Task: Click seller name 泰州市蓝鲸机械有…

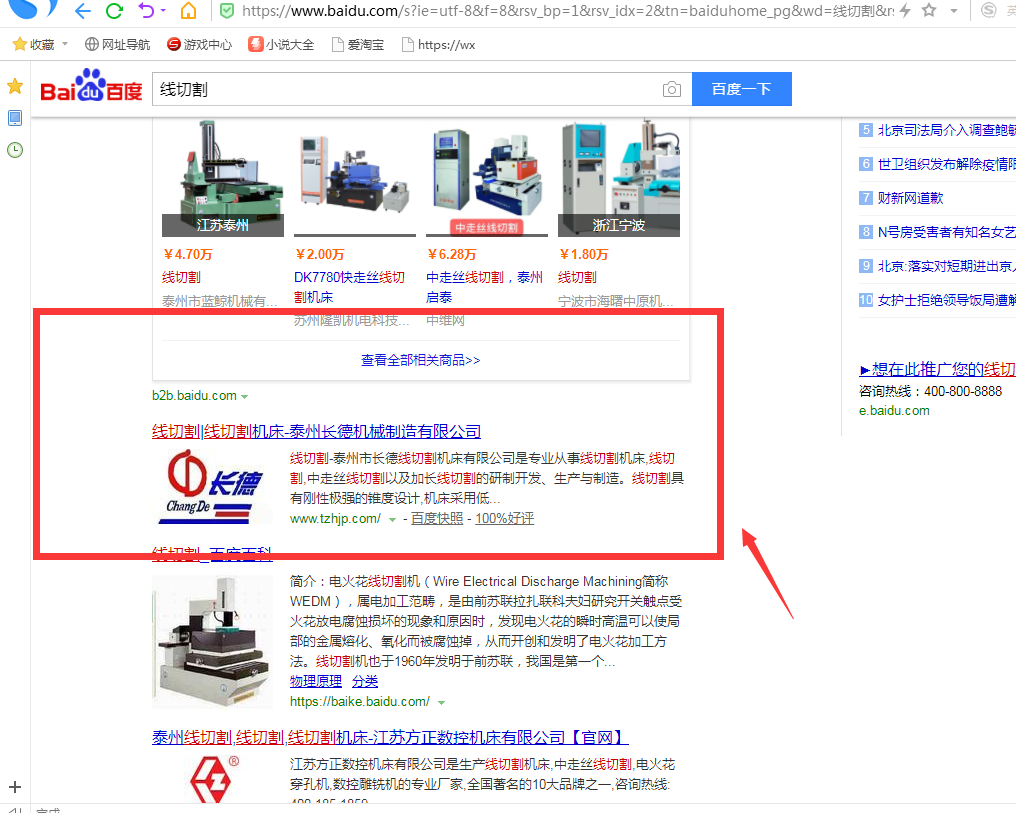Action: click(x=220, y=301)
